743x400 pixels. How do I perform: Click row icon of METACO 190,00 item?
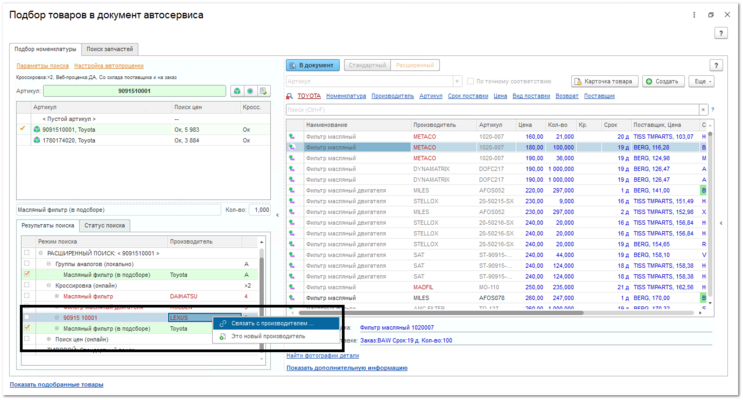[x=292, y=158]
